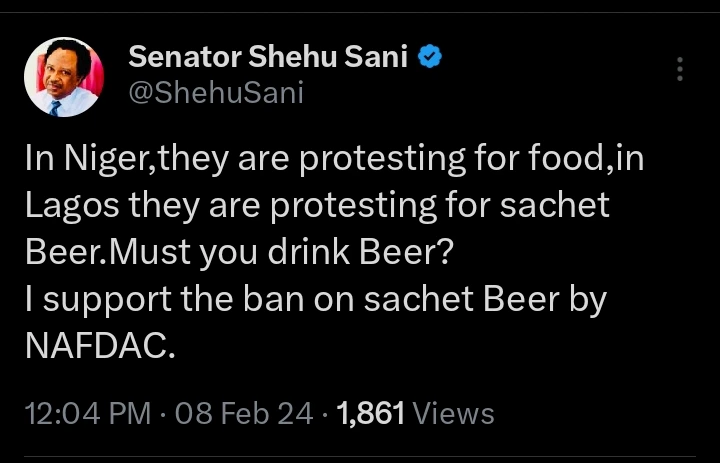Click the 08 Feb 24 date
This screenshot has height=463, width=720.
tap(244, 413)
